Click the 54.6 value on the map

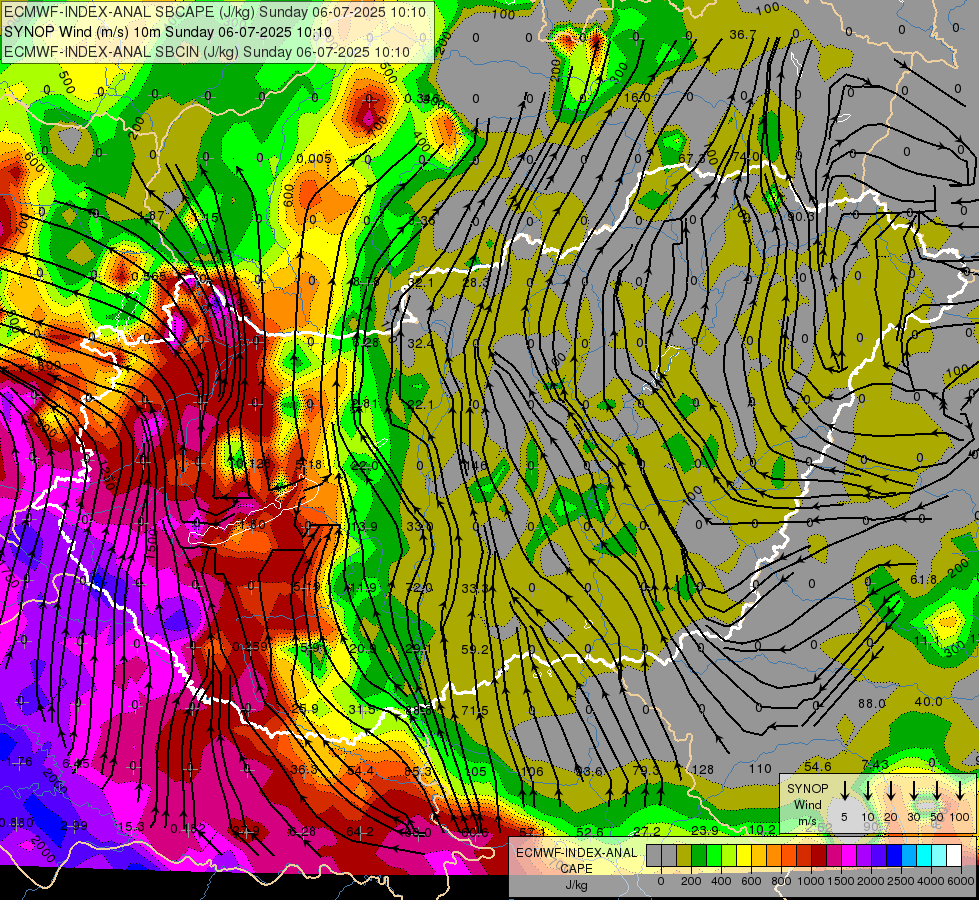pos(817,766)
